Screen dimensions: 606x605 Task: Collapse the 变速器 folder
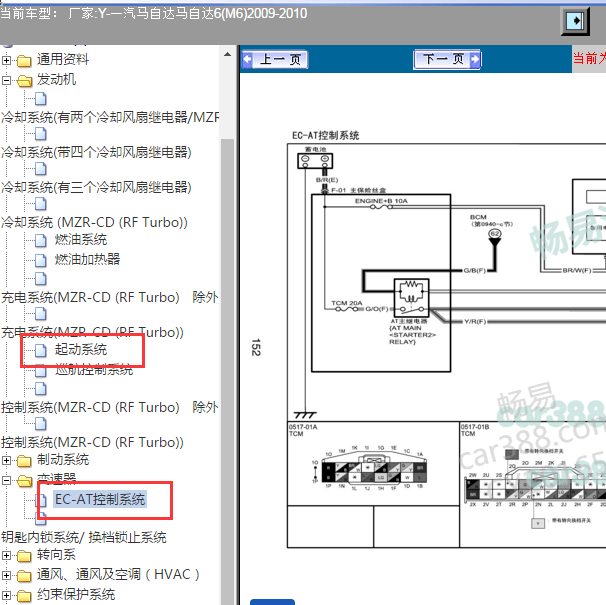point(6,481)
